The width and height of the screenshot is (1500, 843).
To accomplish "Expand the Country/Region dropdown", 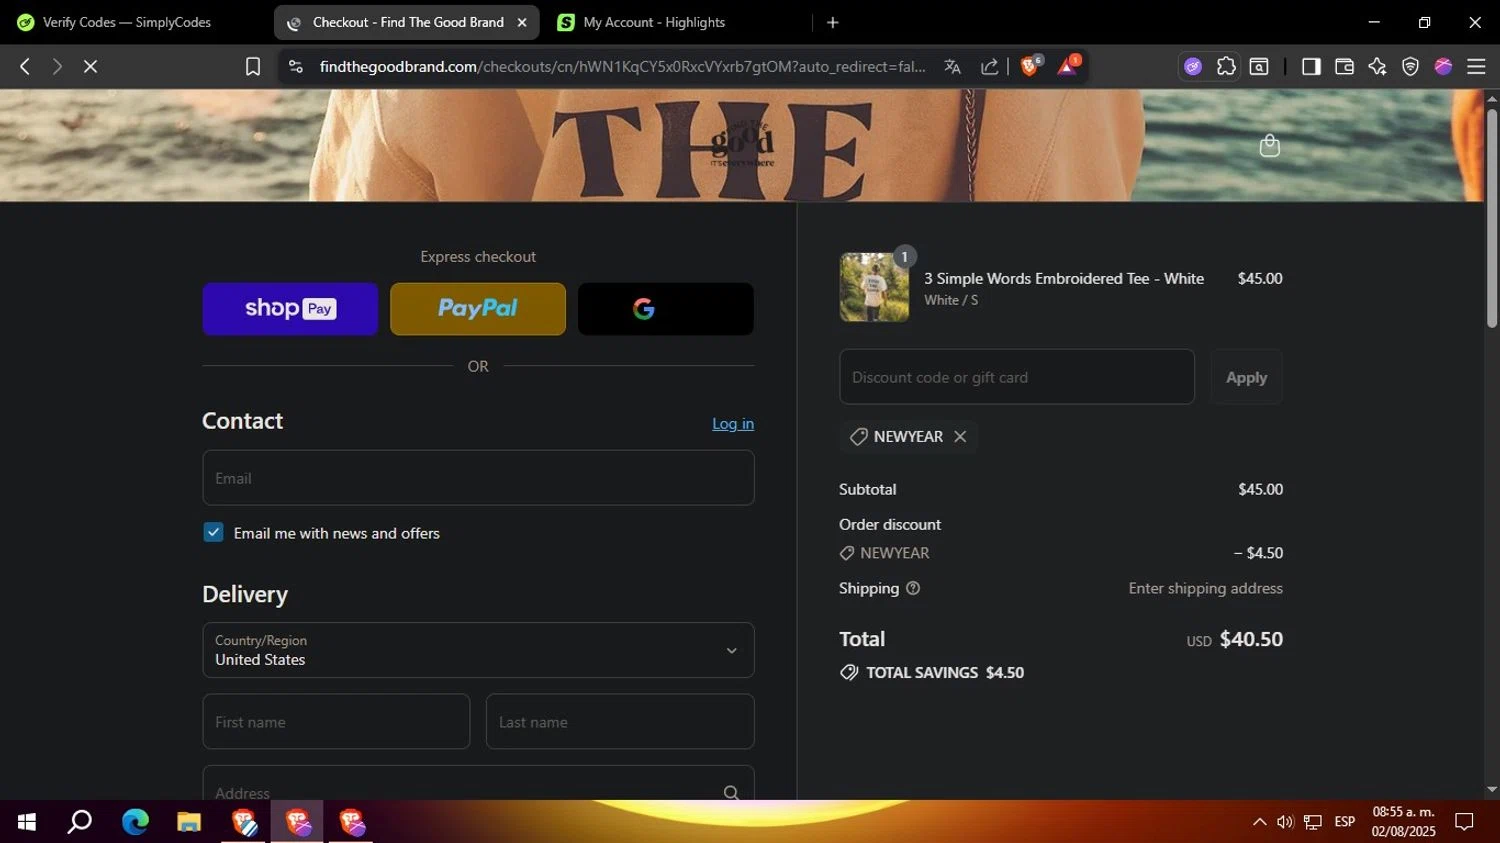I will pyautogui.click(x=478, y=650).
